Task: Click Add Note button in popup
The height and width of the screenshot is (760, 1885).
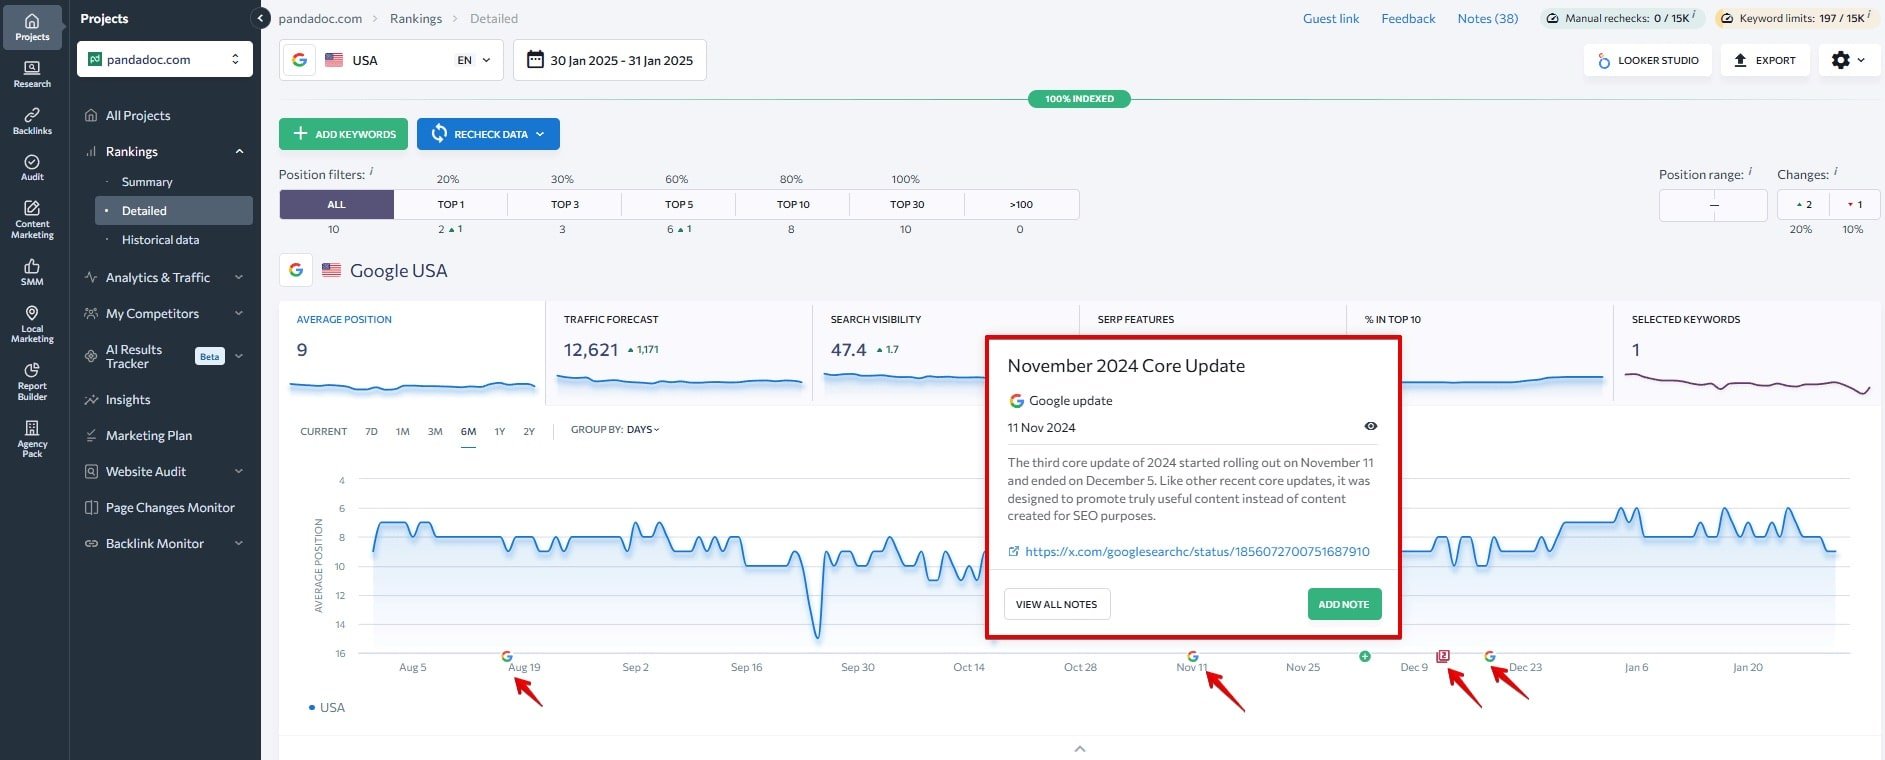Action: [x=1344, y=604]
